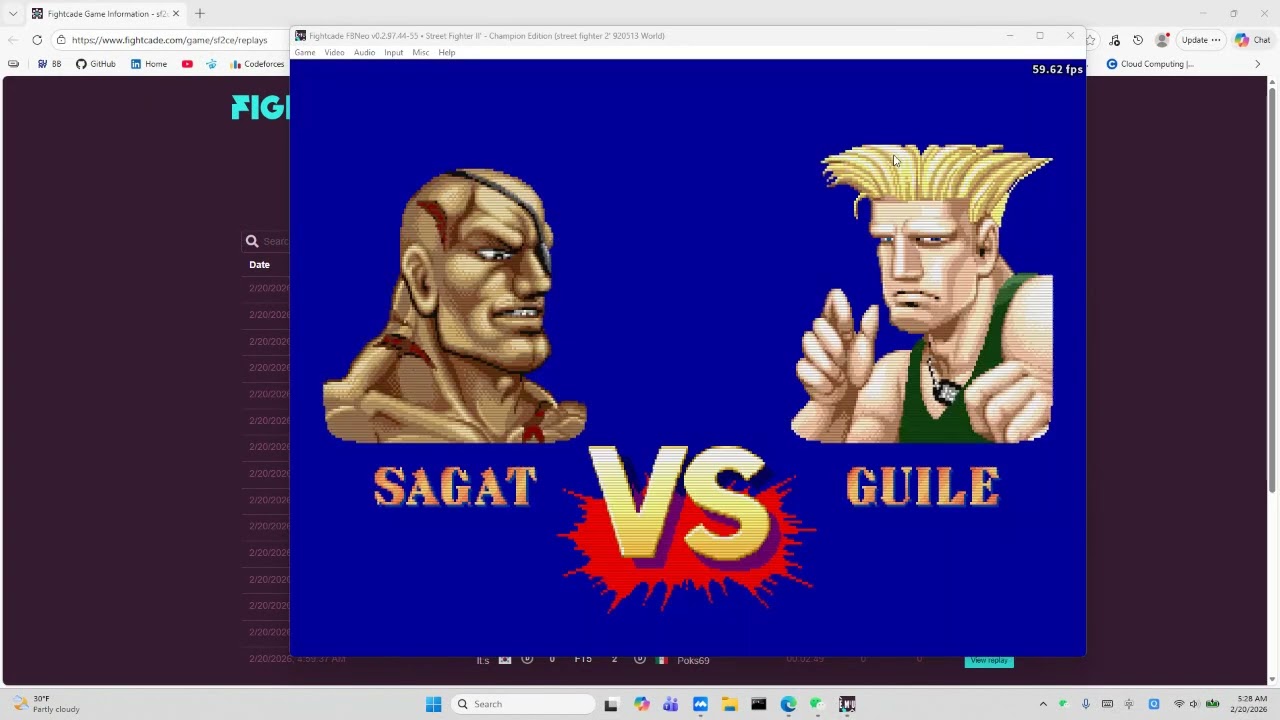Open the browser profile avatar

1162,40
